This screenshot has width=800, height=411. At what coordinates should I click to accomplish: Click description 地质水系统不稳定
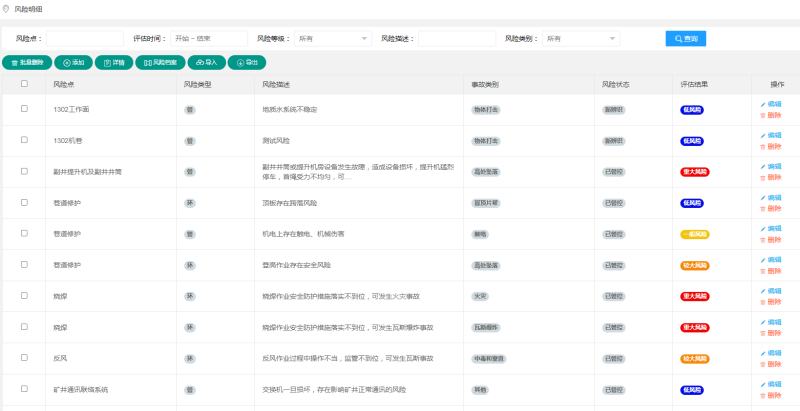tap(290, 110)
